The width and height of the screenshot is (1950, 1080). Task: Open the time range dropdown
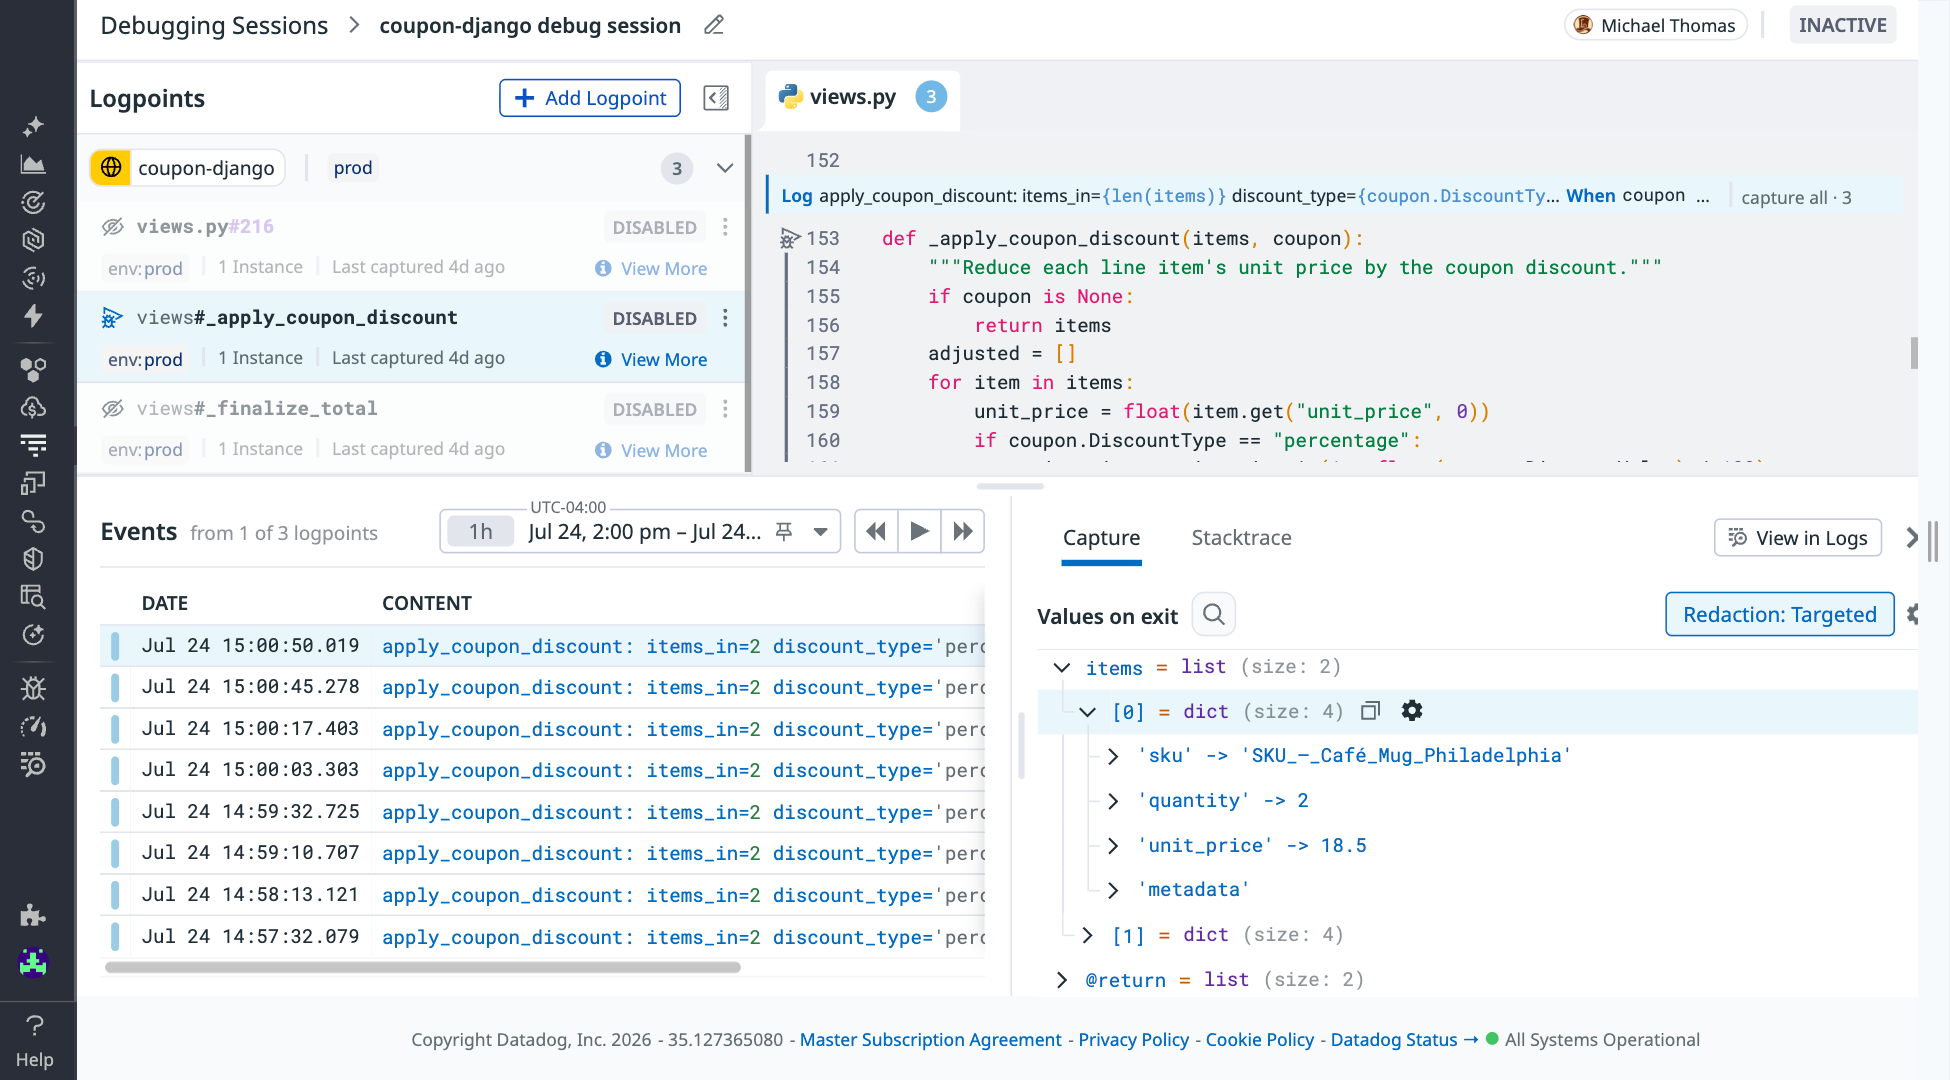820,532
